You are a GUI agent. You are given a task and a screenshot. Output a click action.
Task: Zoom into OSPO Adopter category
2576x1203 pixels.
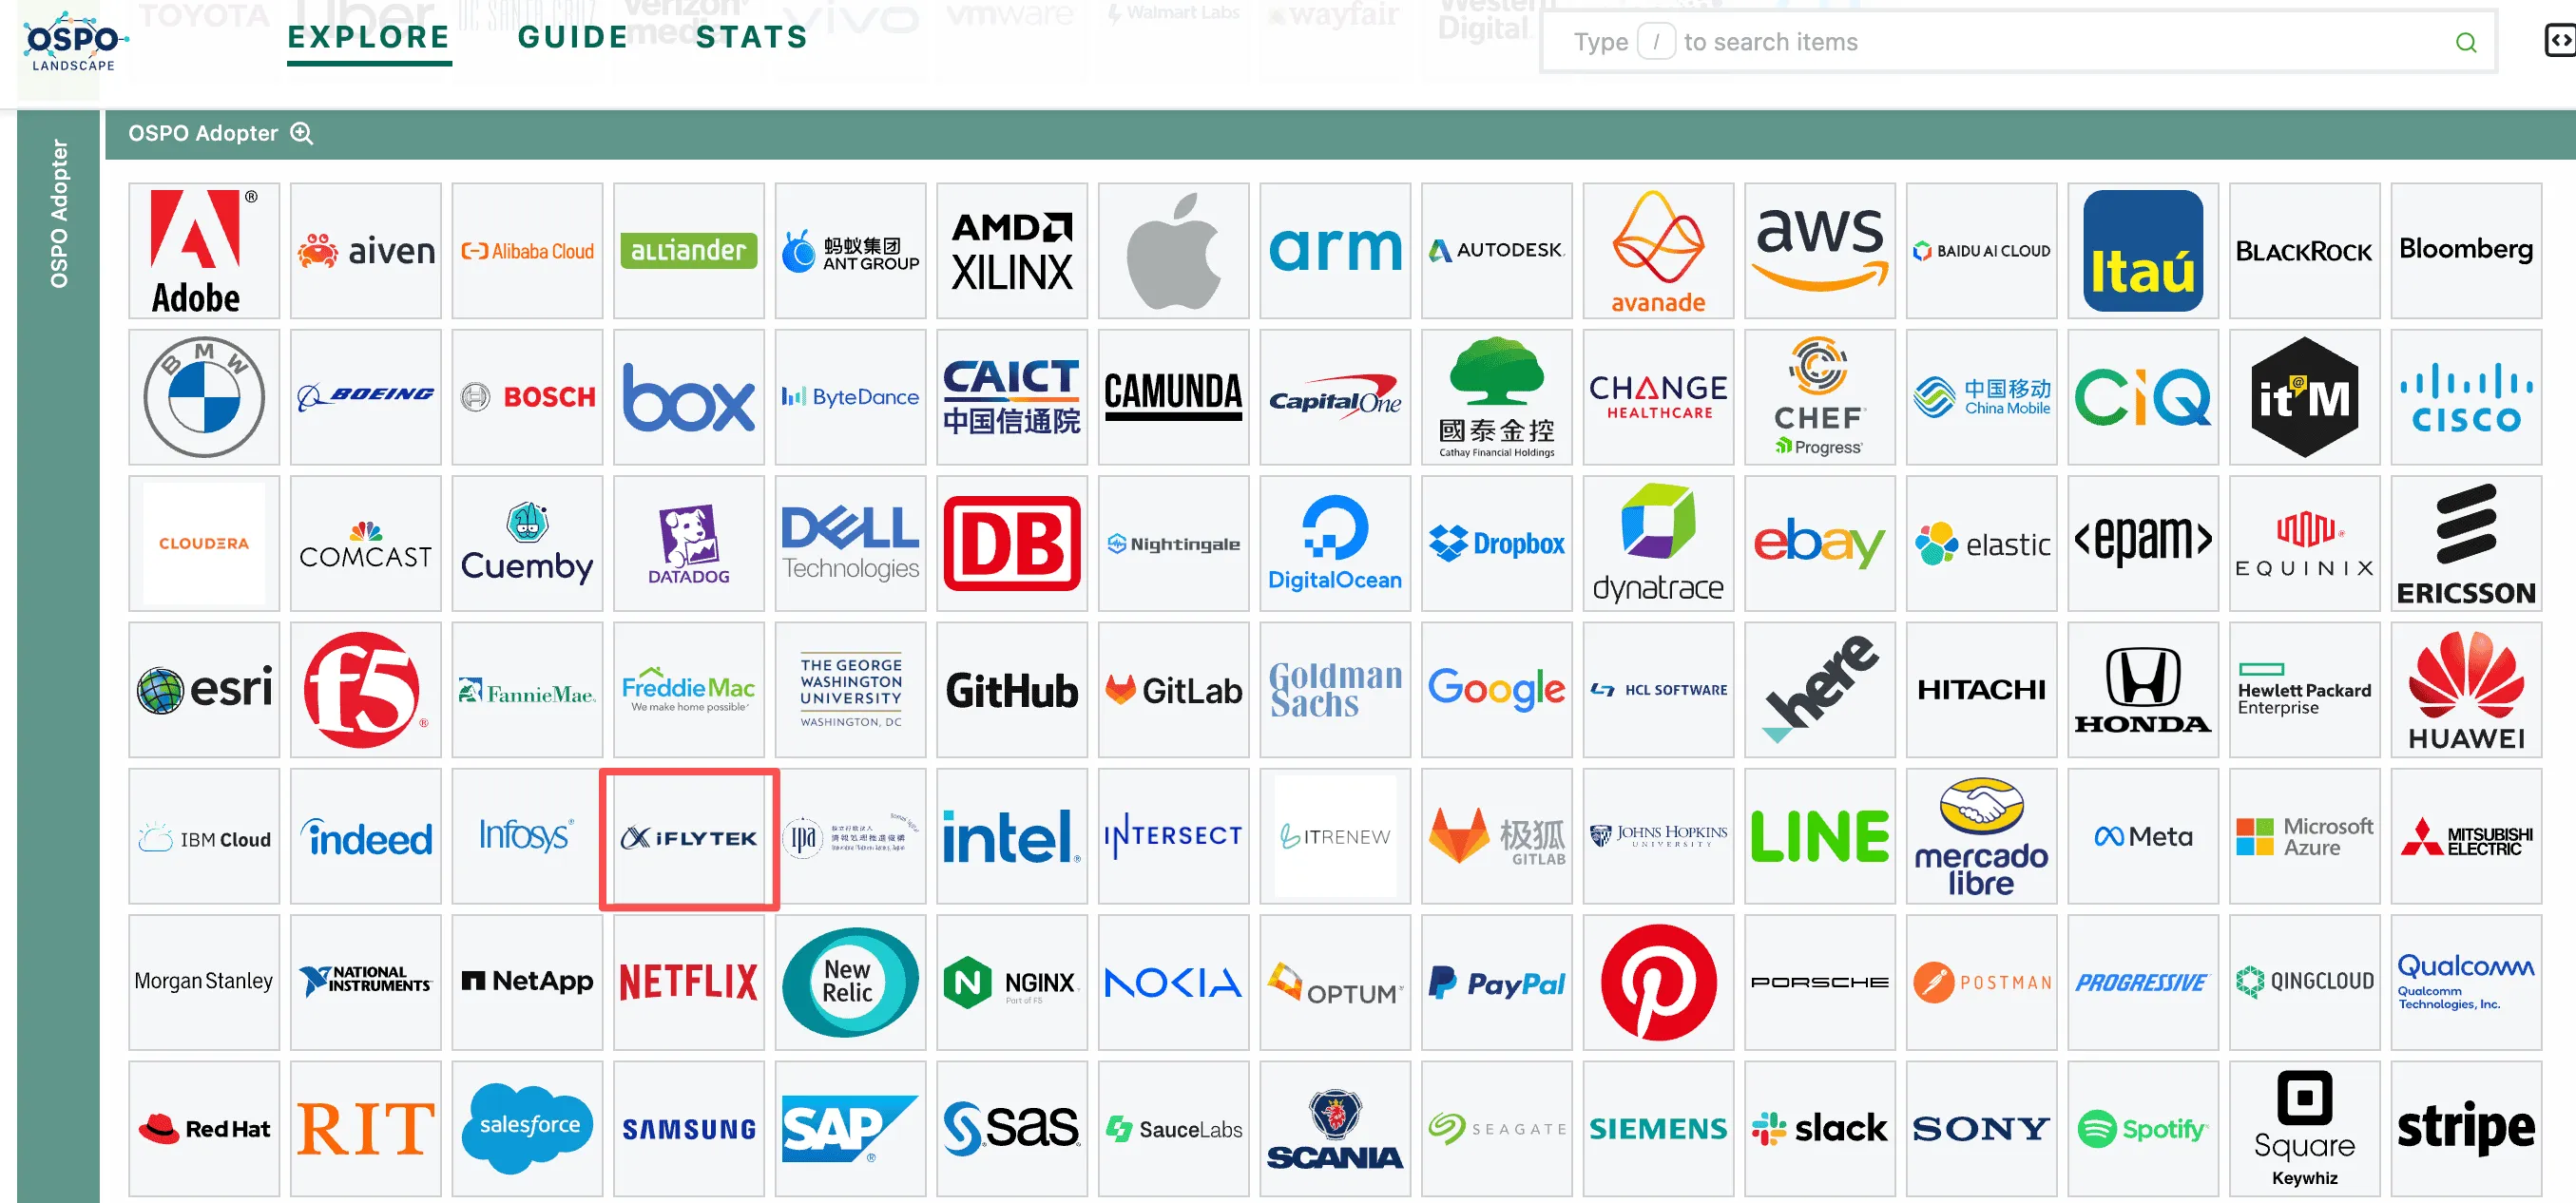click(x=302, y=133)
